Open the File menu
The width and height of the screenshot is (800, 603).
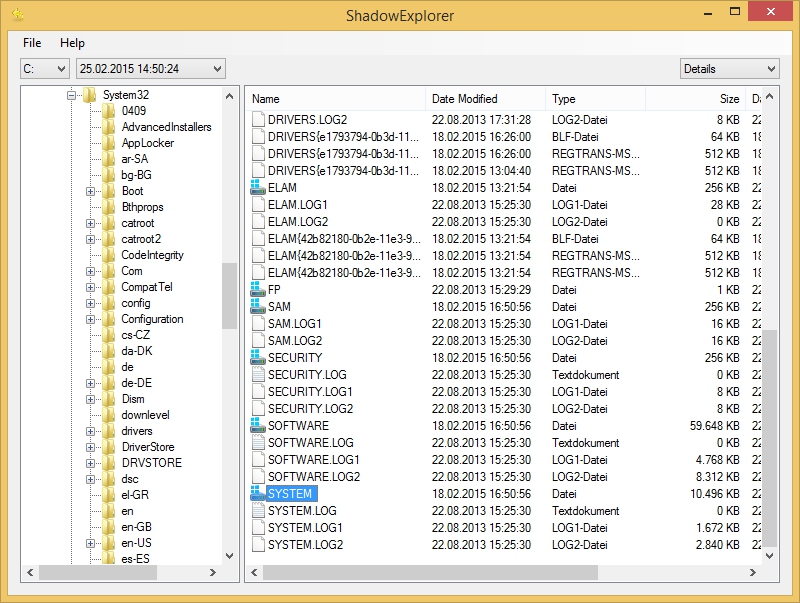tap(32, 43)
